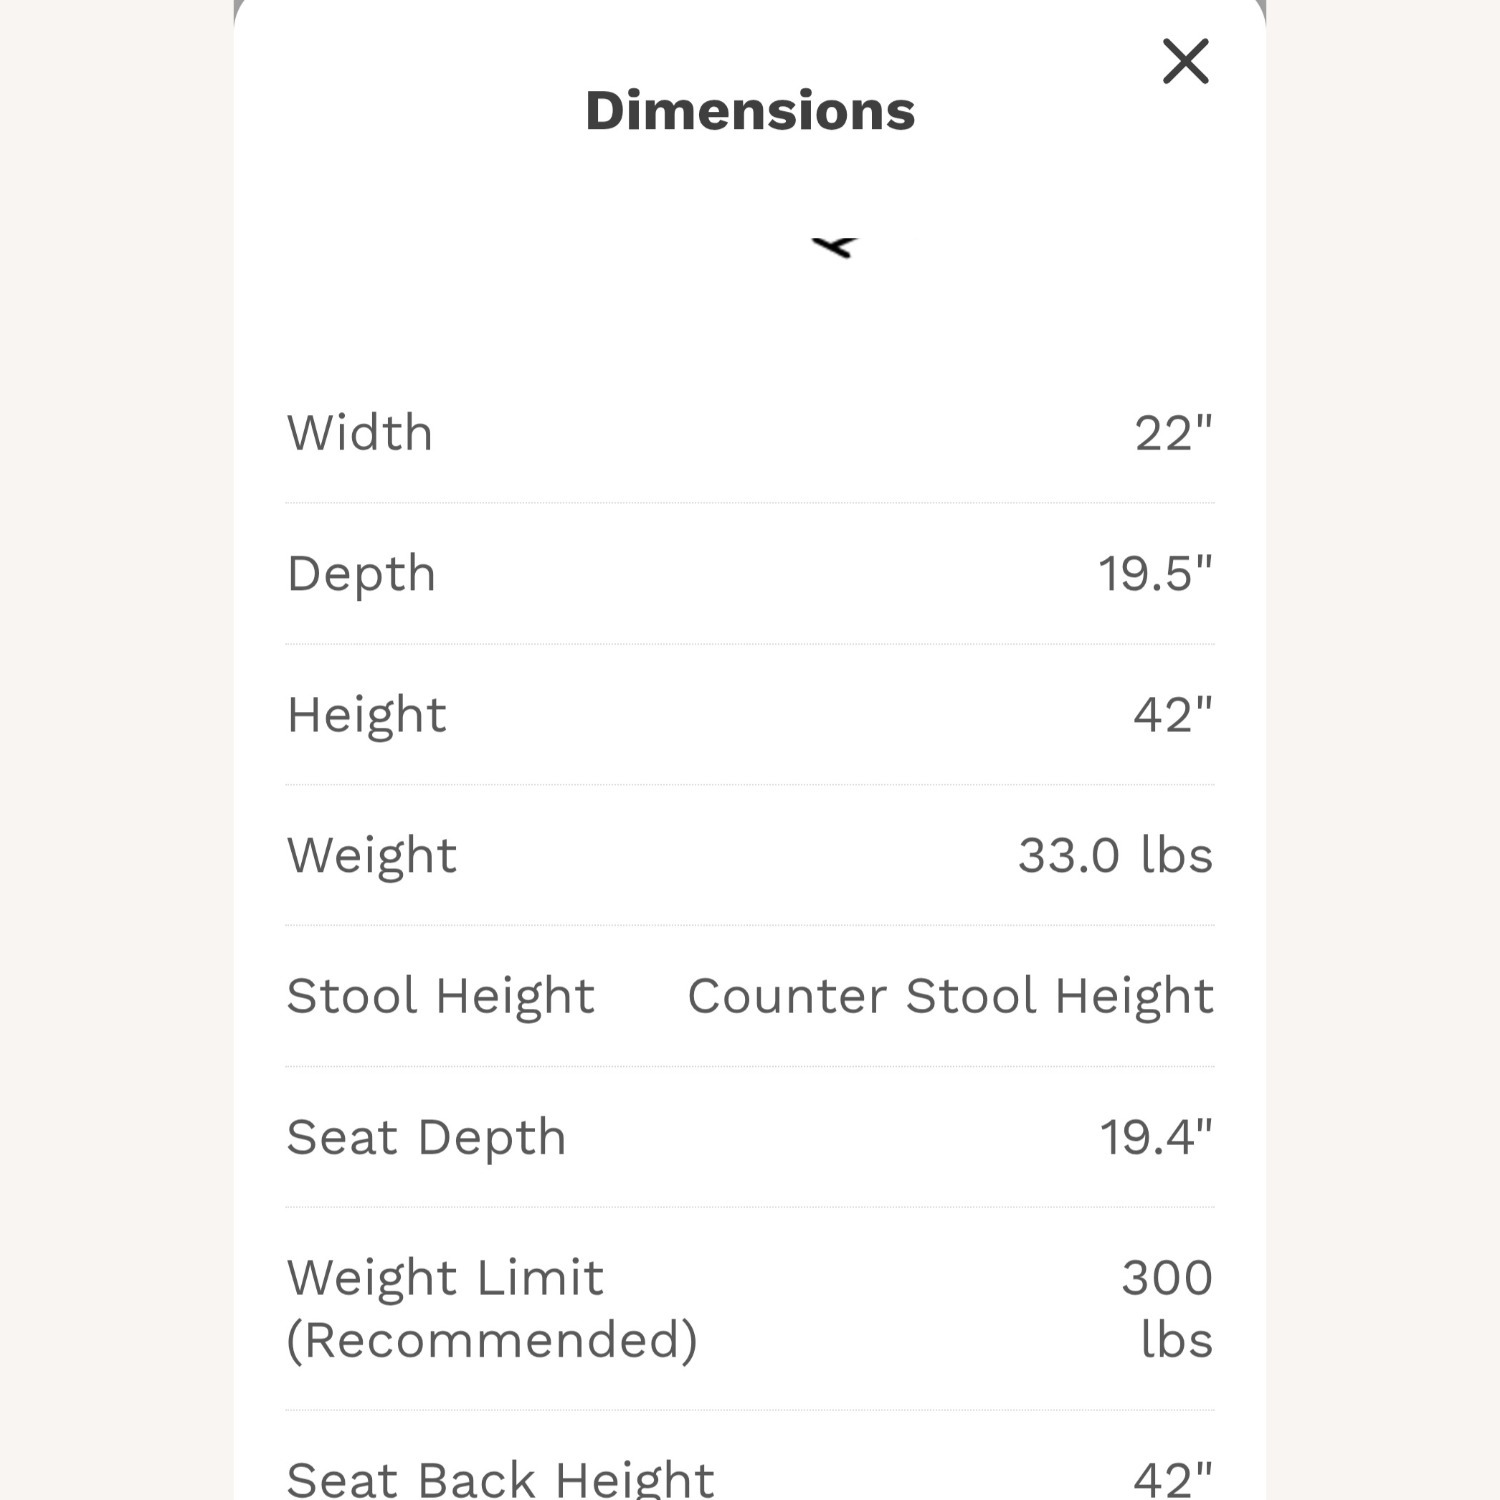Click the Weight row
Viewport: 1500px width, 1500px height.
(371, 855)
